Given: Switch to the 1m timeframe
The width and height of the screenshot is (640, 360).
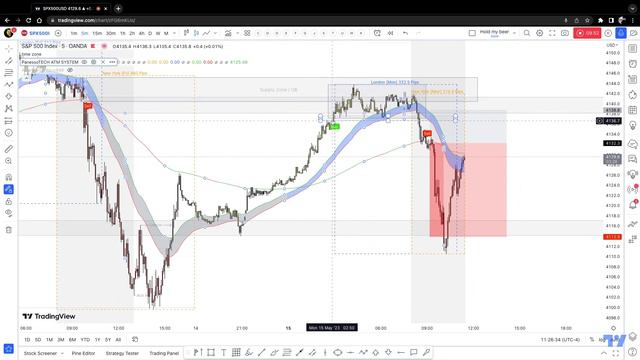Looking at the screenshot, I should 73,33.
